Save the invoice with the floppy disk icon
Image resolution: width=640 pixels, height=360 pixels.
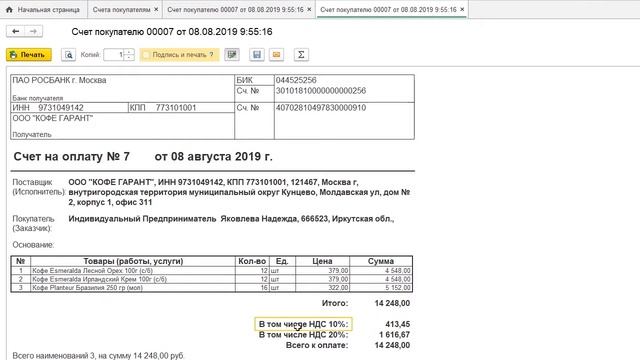257,55
